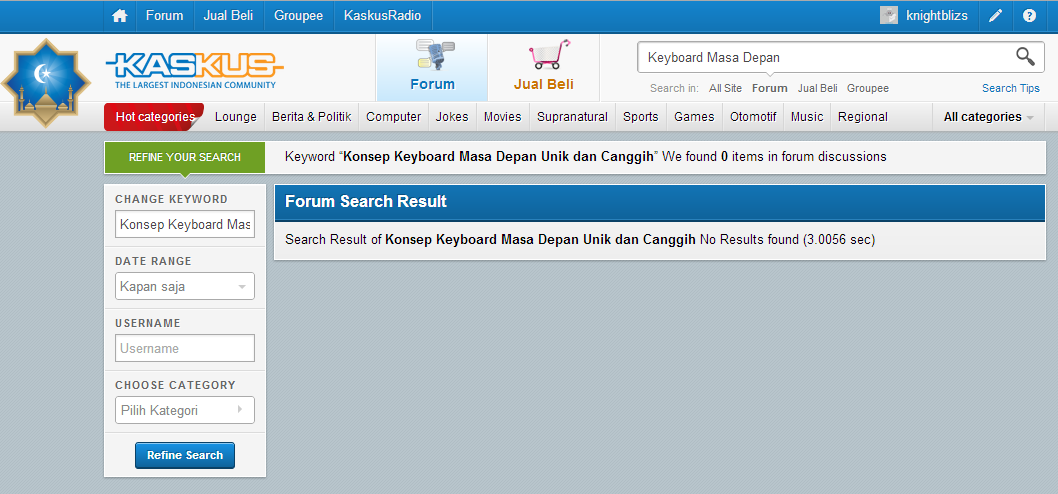Image resolution: width=1058 pixels, height=494 pixels.
Task: Search in Groupee scope
Action: coord(868,88)
